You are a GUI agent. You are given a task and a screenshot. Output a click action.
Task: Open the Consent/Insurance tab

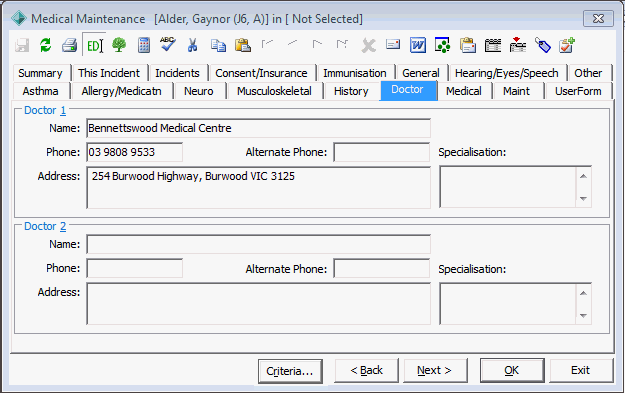click(261, 73)
